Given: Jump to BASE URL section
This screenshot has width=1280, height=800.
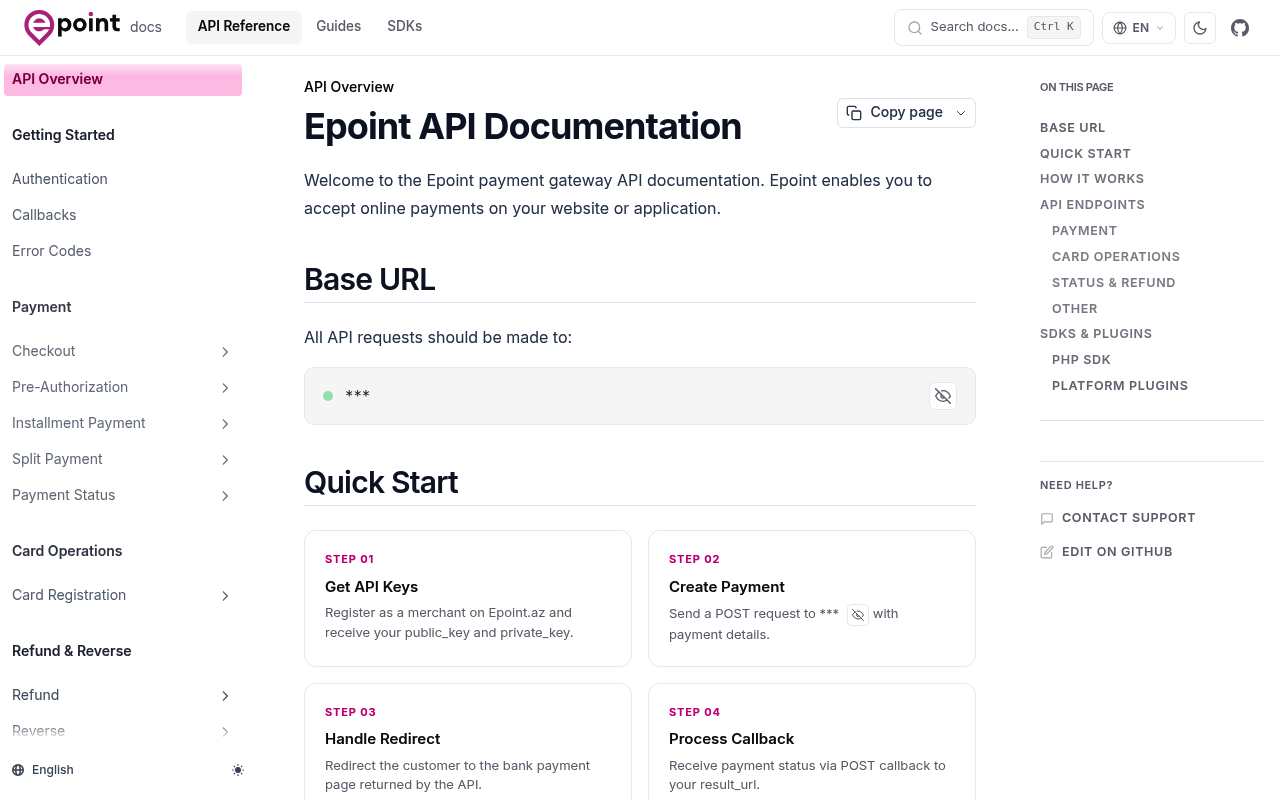Looking at the screenshot, I should click(x=1072, y=128).
